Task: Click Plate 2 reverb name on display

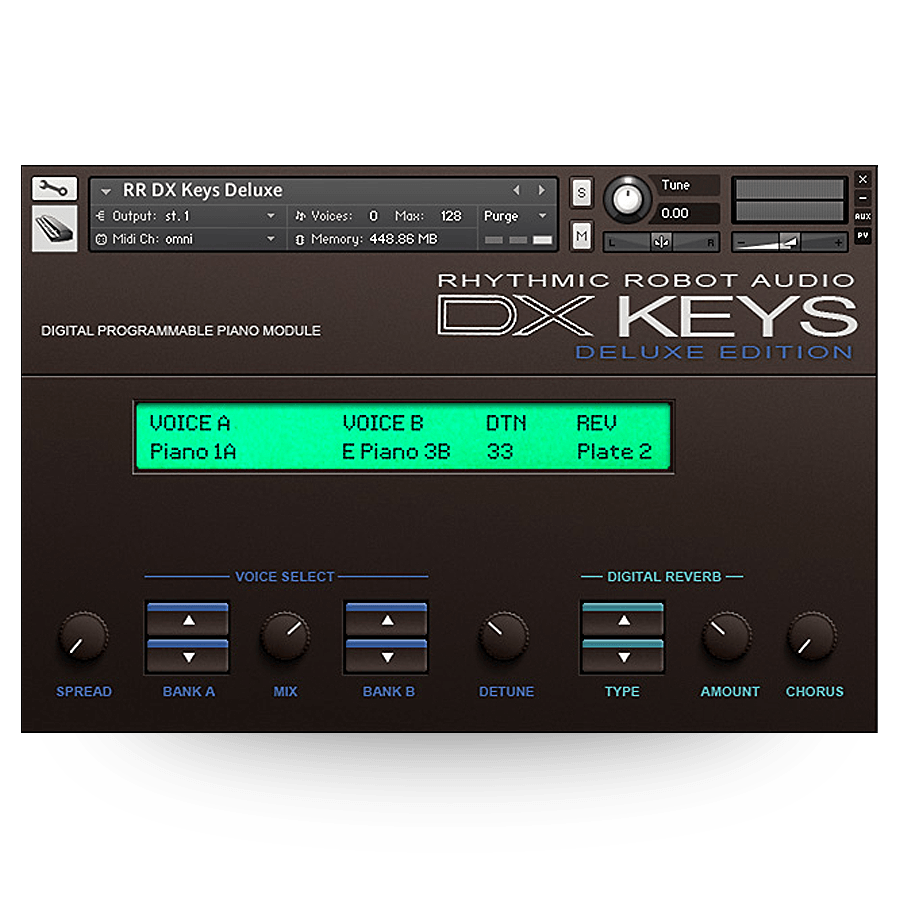Action: 614,452
